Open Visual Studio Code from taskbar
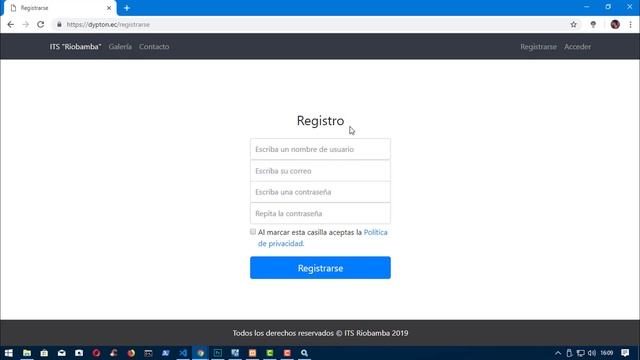 (x=183, y=353)
